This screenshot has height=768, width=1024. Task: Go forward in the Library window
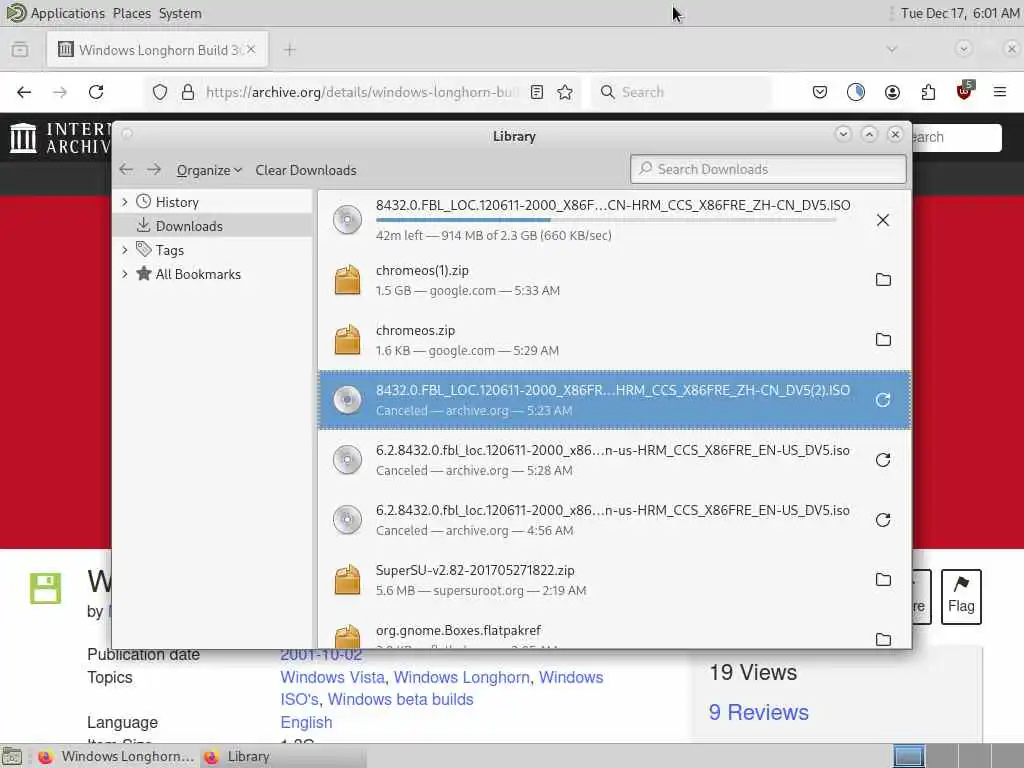pos(154,170)
